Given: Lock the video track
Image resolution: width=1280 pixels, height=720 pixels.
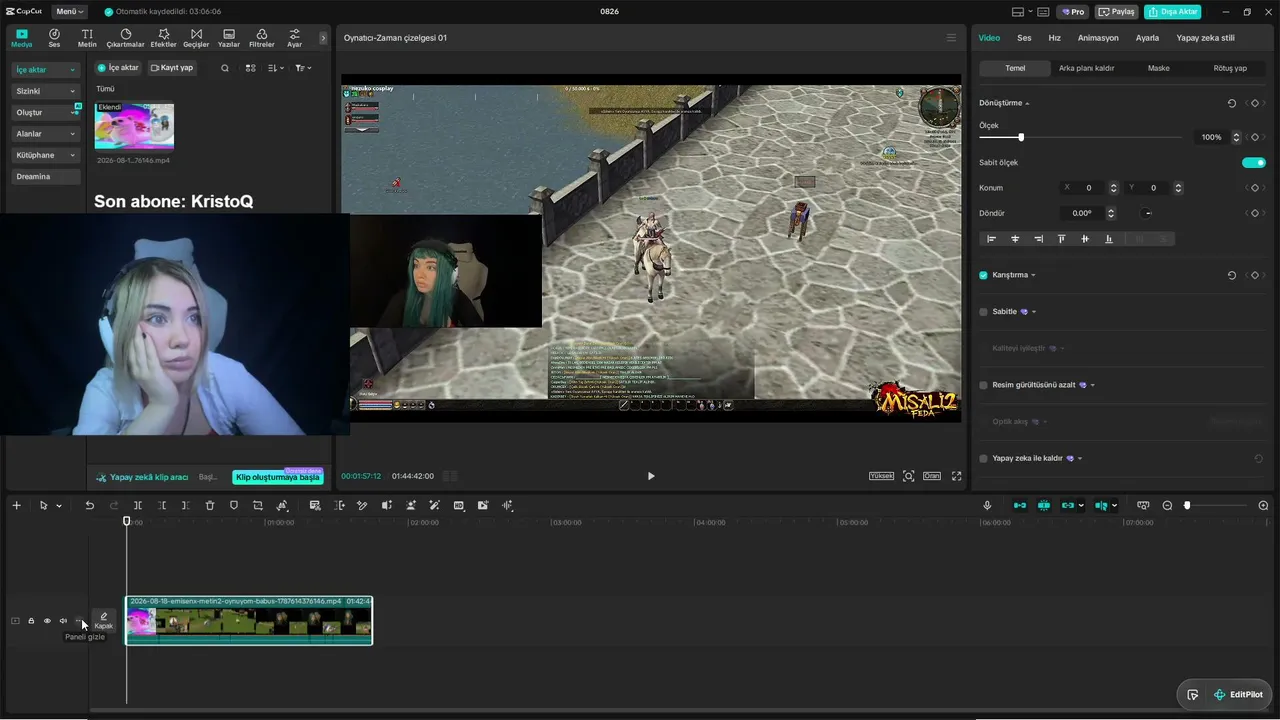Looking at the screenshot, I should [31, 621].
